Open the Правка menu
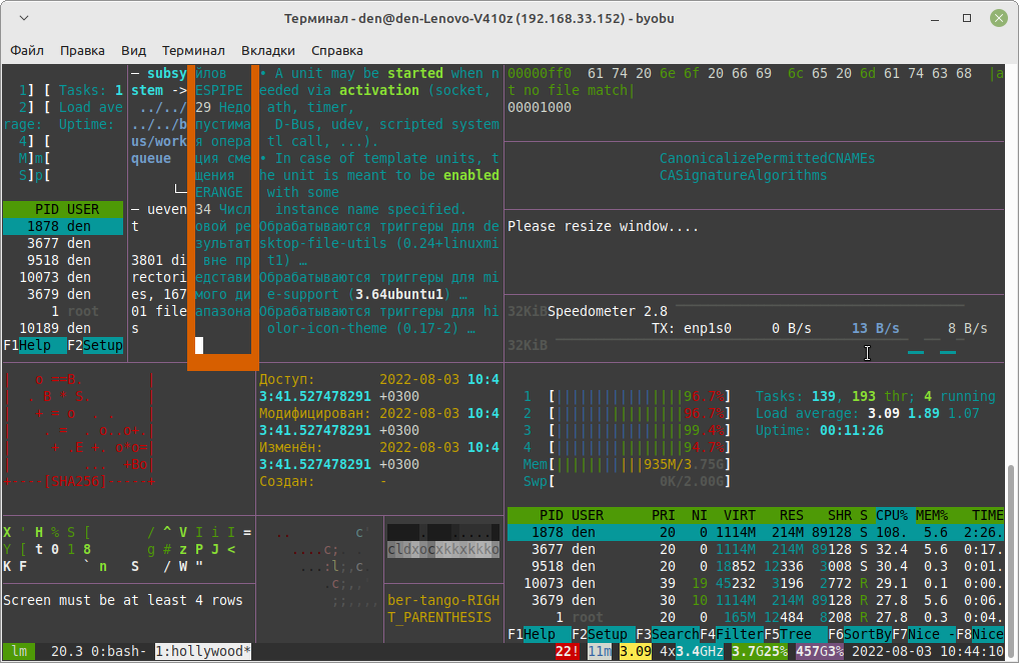 click(83, 51)
